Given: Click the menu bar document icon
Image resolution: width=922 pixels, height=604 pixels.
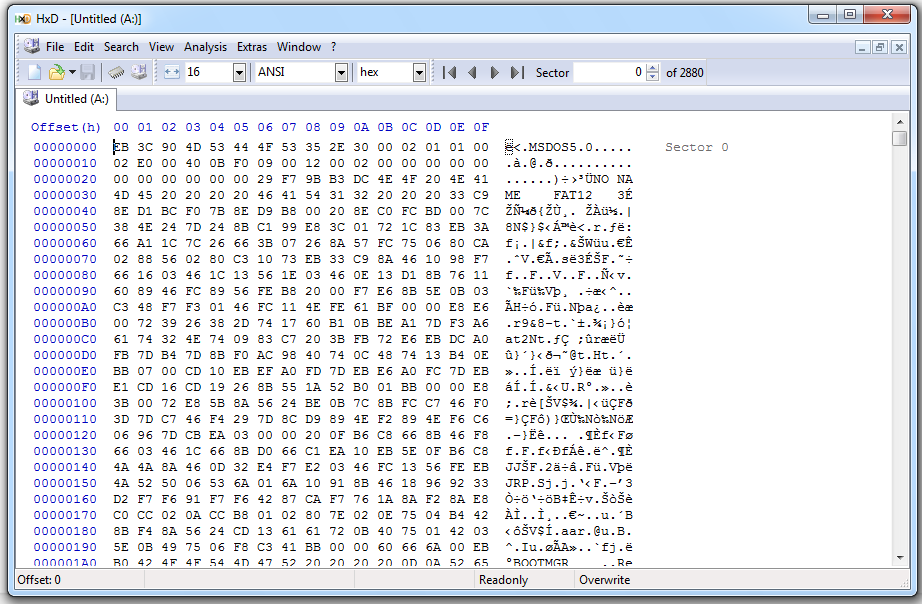Looking at the screenshot, I should (x=32, y=46).
